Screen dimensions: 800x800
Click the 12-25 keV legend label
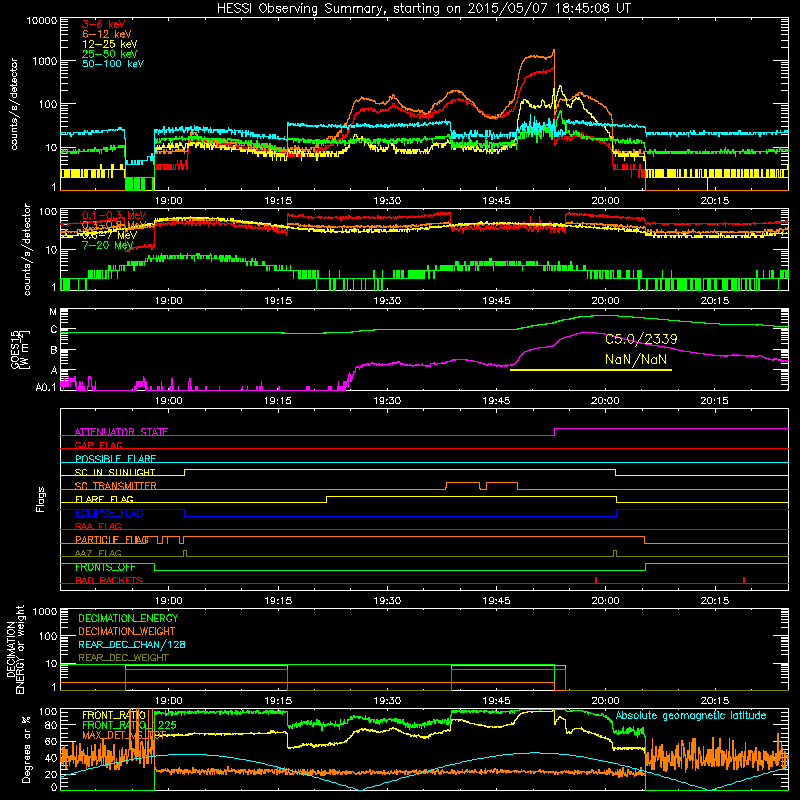[109, 44]
